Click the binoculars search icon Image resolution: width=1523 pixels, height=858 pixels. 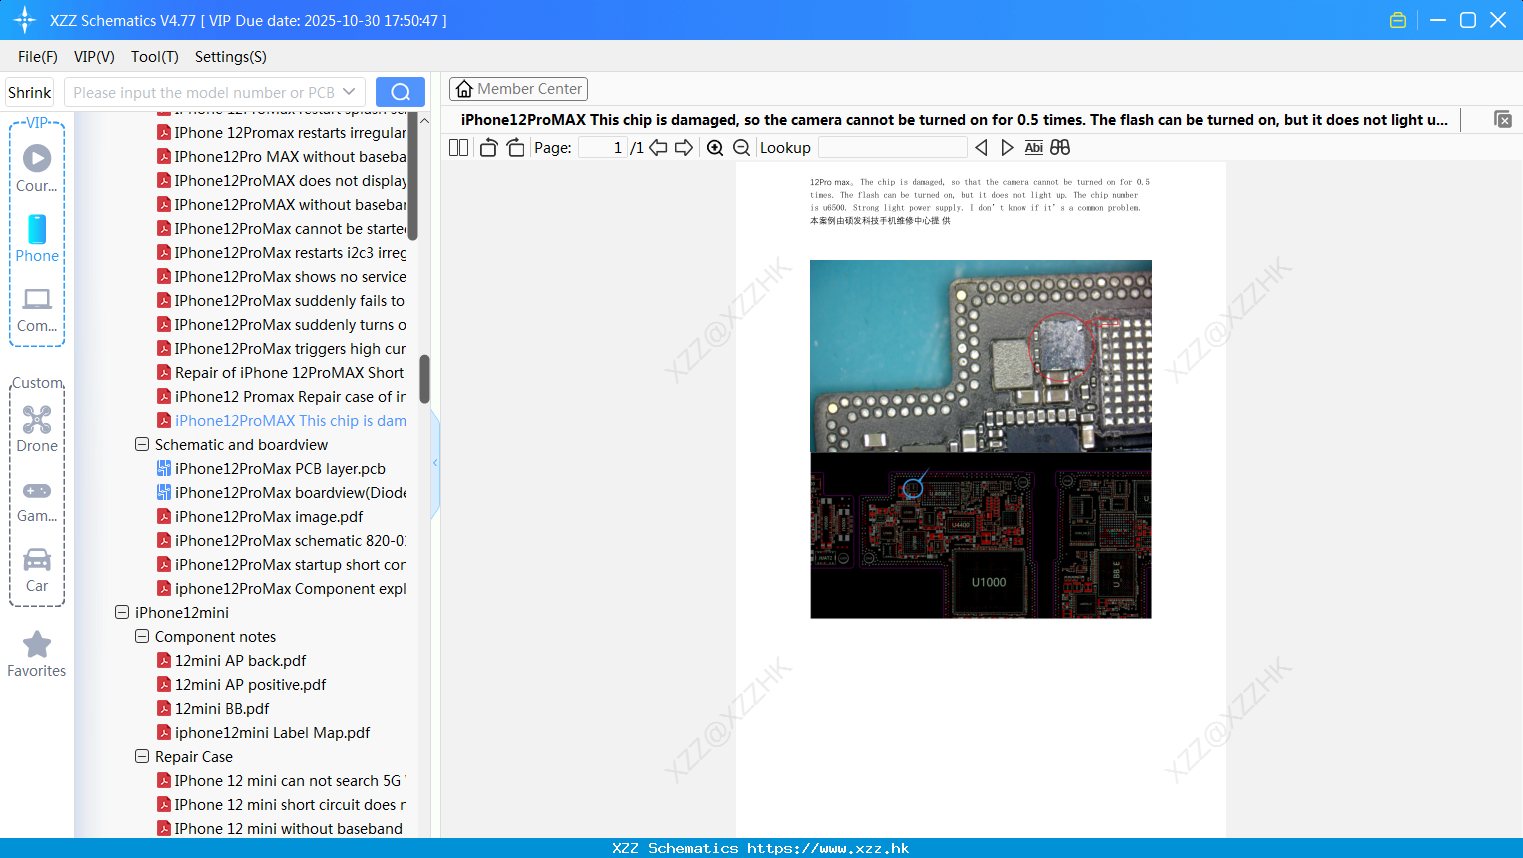pos(1060,147)
